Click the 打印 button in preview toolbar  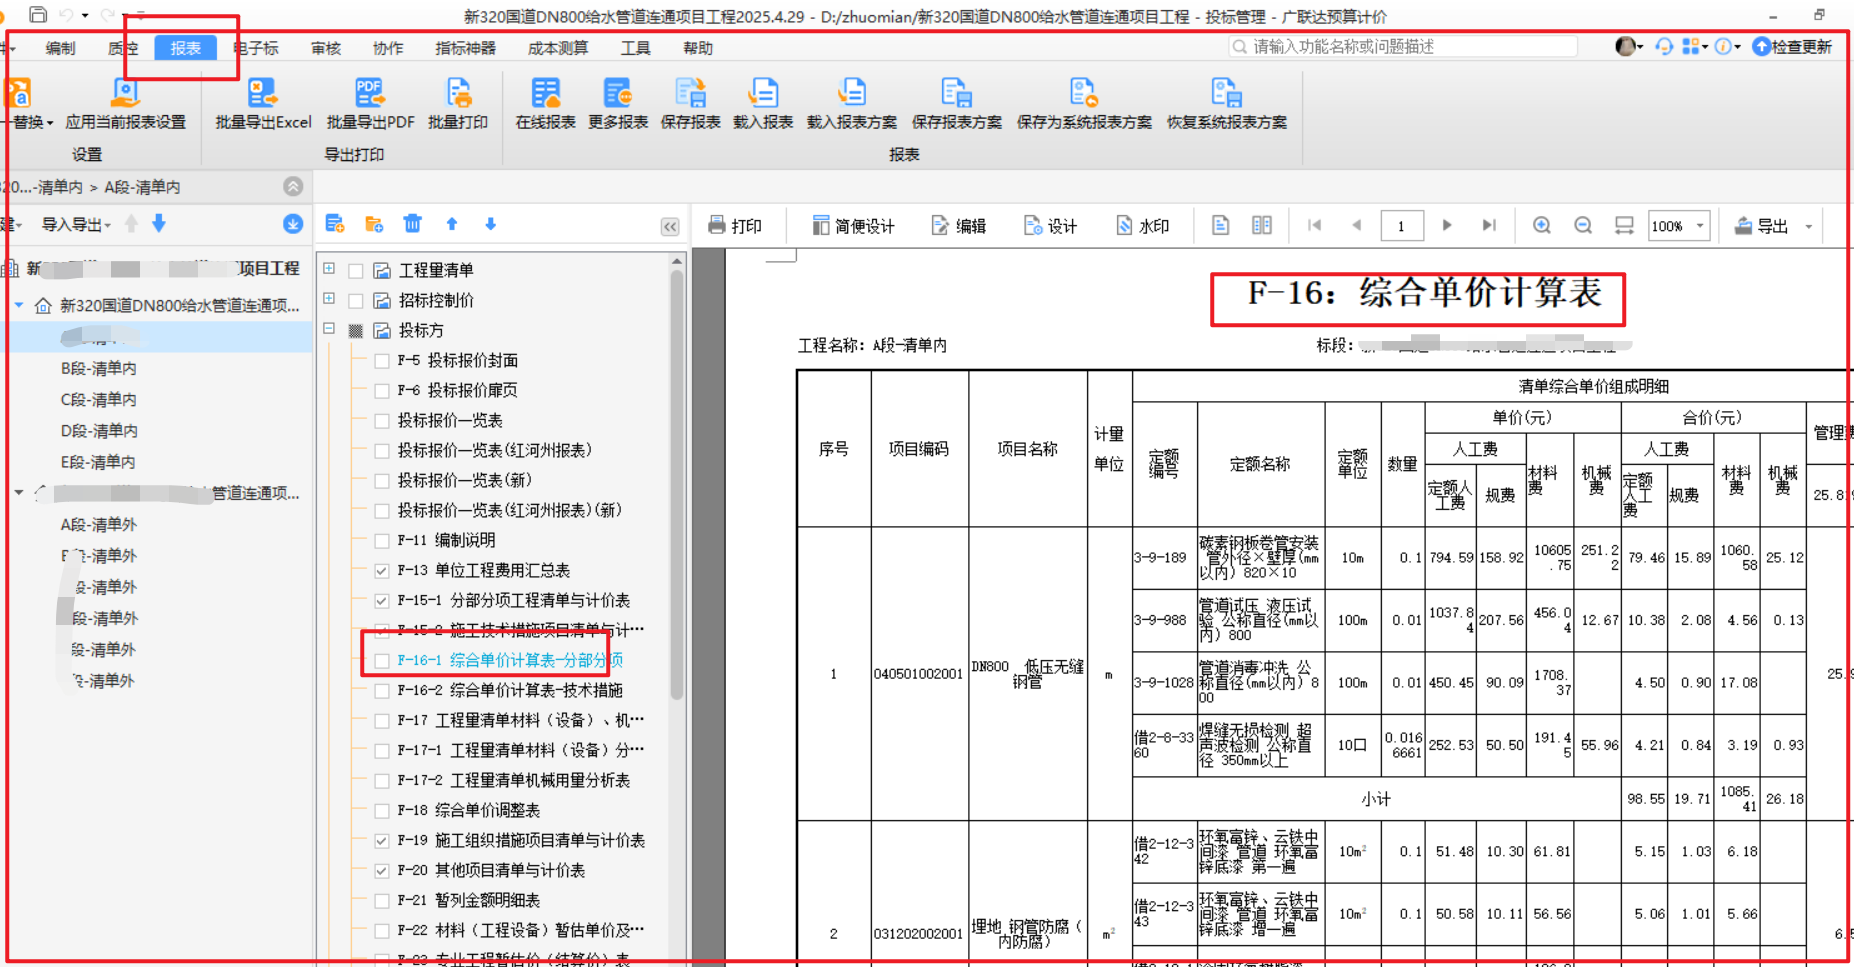point(735,226)
